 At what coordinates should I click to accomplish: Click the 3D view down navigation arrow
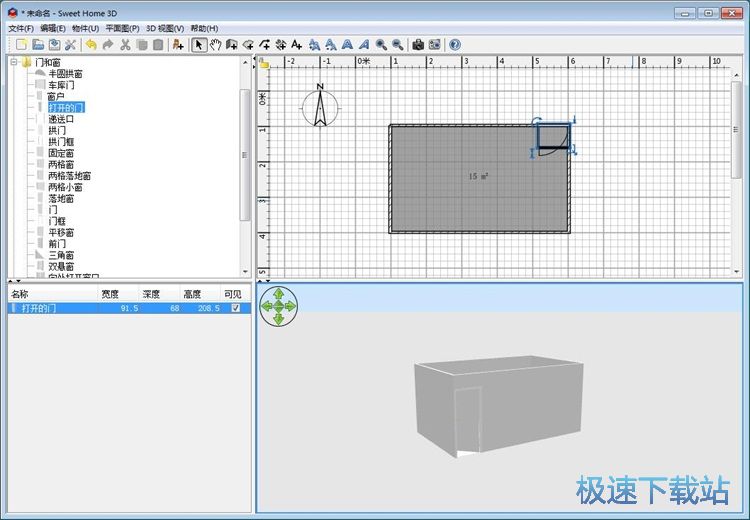(x=278, y=319)
